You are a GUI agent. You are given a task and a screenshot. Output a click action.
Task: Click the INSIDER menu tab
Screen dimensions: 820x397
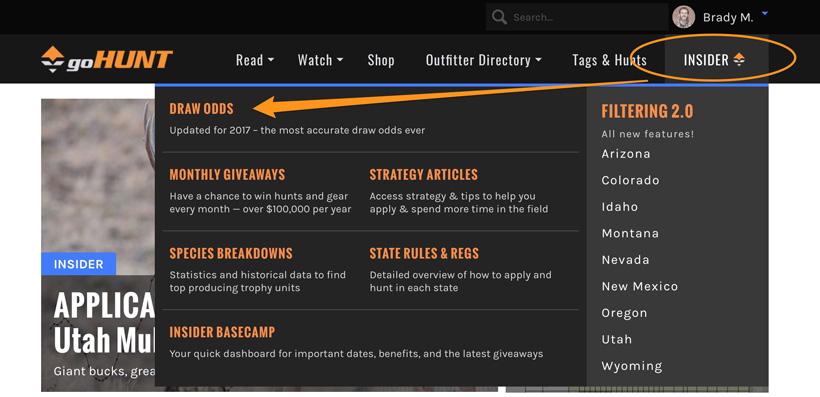pyautogui.click(x=716, y=60)
